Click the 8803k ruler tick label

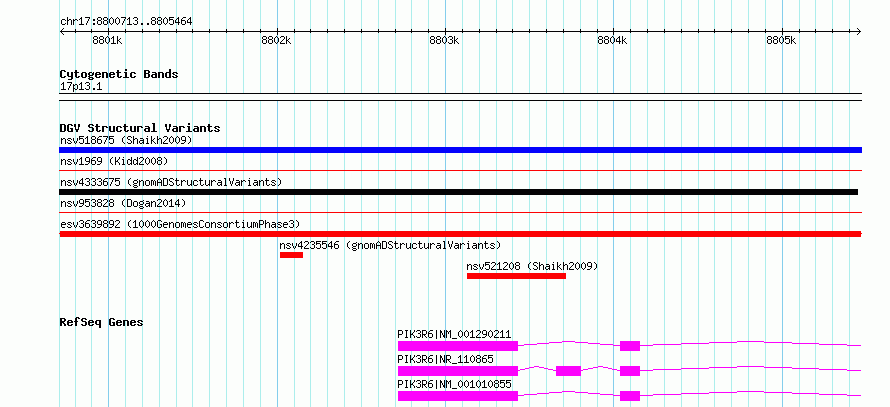tap(445, 40)
